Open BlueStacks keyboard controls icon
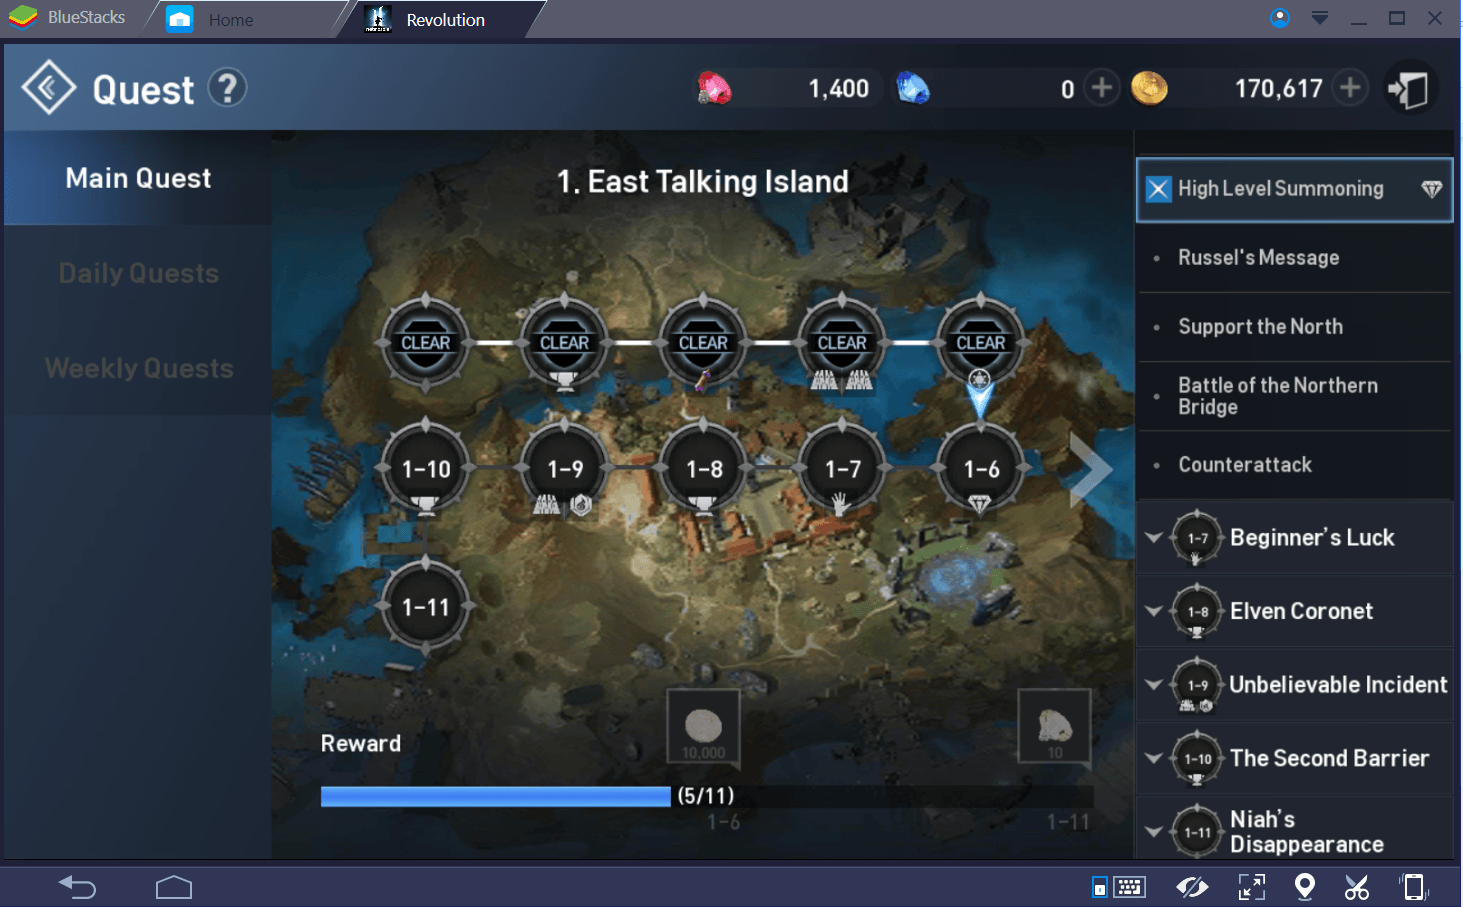The image size is (1463, 907). [1130, 887]
